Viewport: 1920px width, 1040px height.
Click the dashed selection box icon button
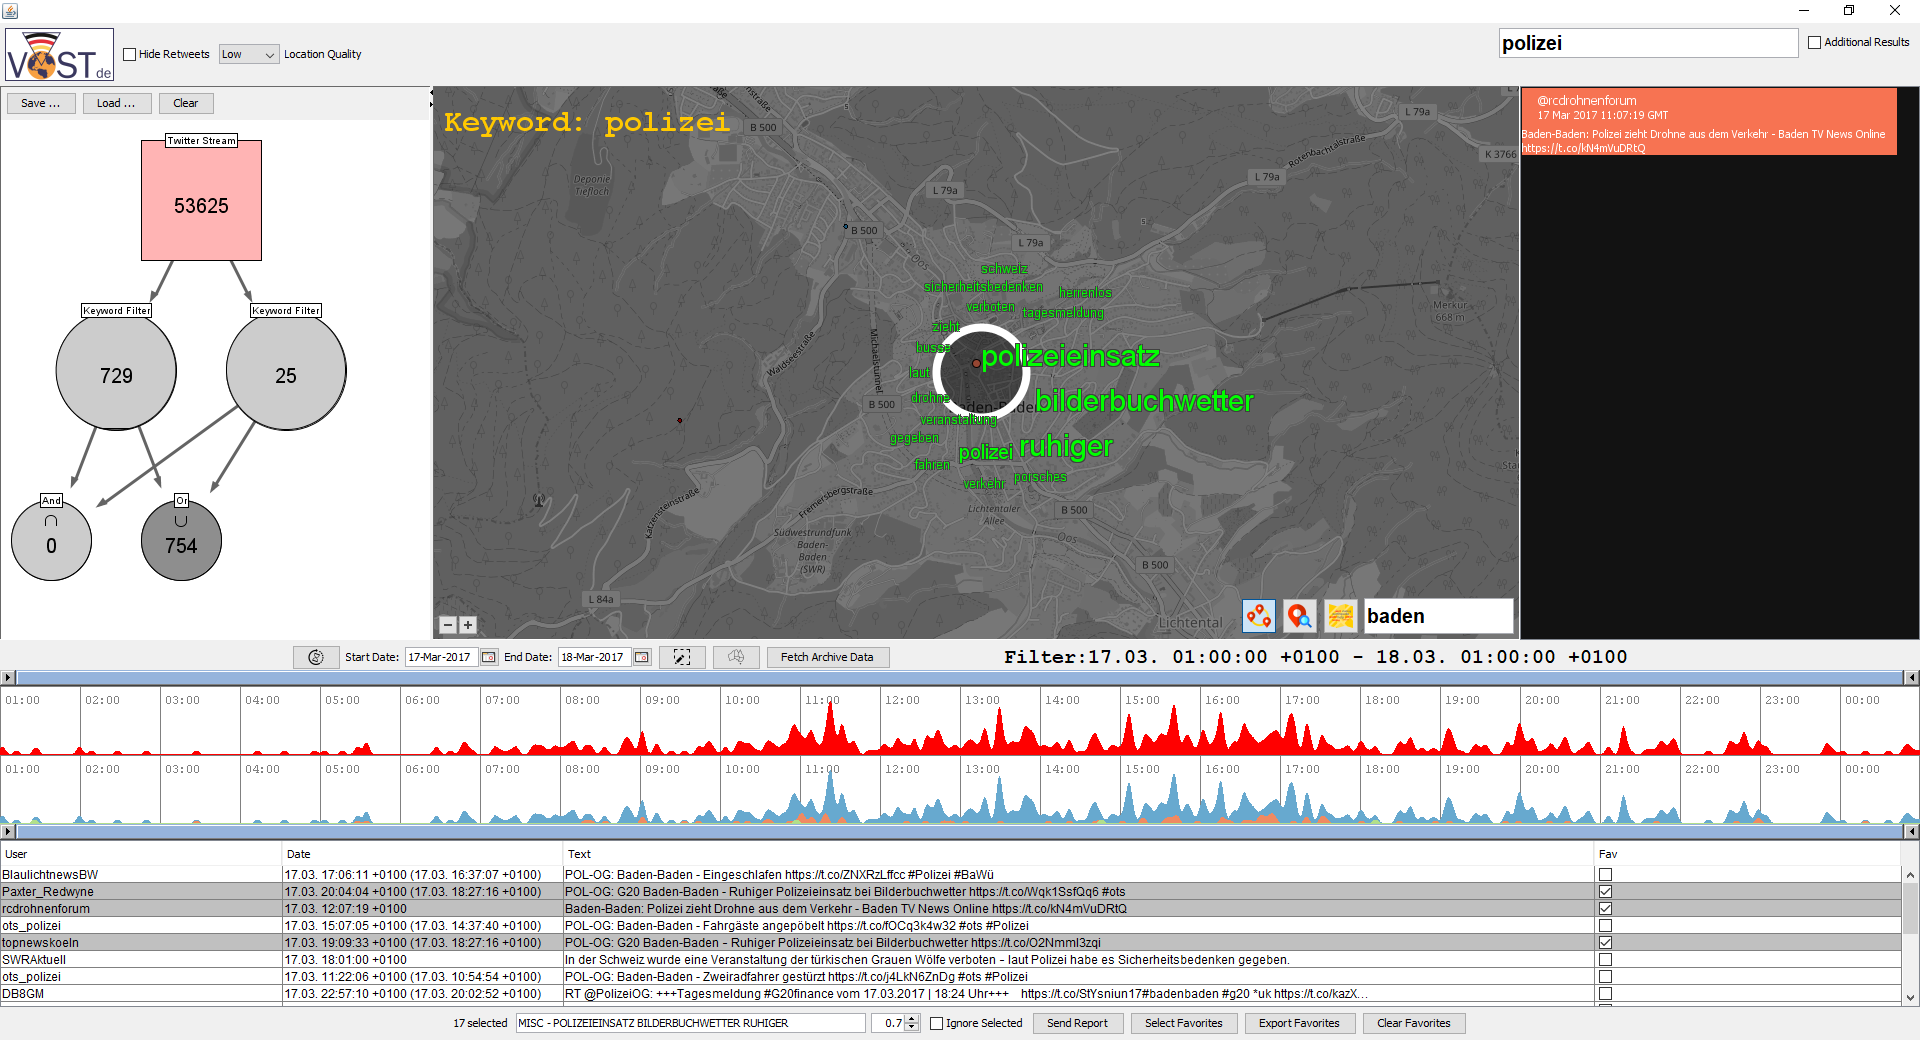pyautogui.click(x=682, y=657)
